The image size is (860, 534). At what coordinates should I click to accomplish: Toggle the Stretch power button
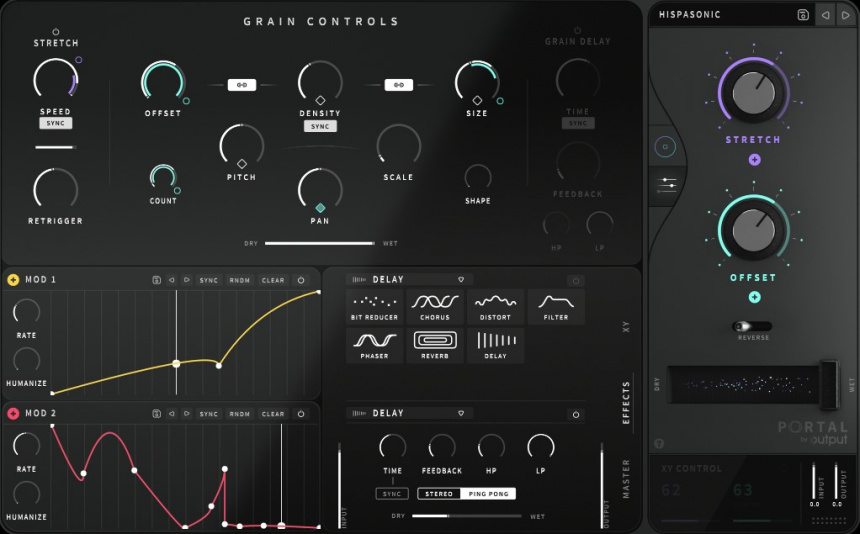click(x=55, y=32)
